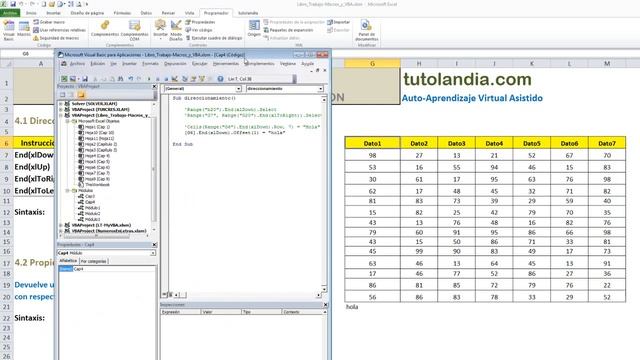The width and height of the screenshot is (640, 360).
Task: Switch to the Por categorías tab
Action: point(93,261)
